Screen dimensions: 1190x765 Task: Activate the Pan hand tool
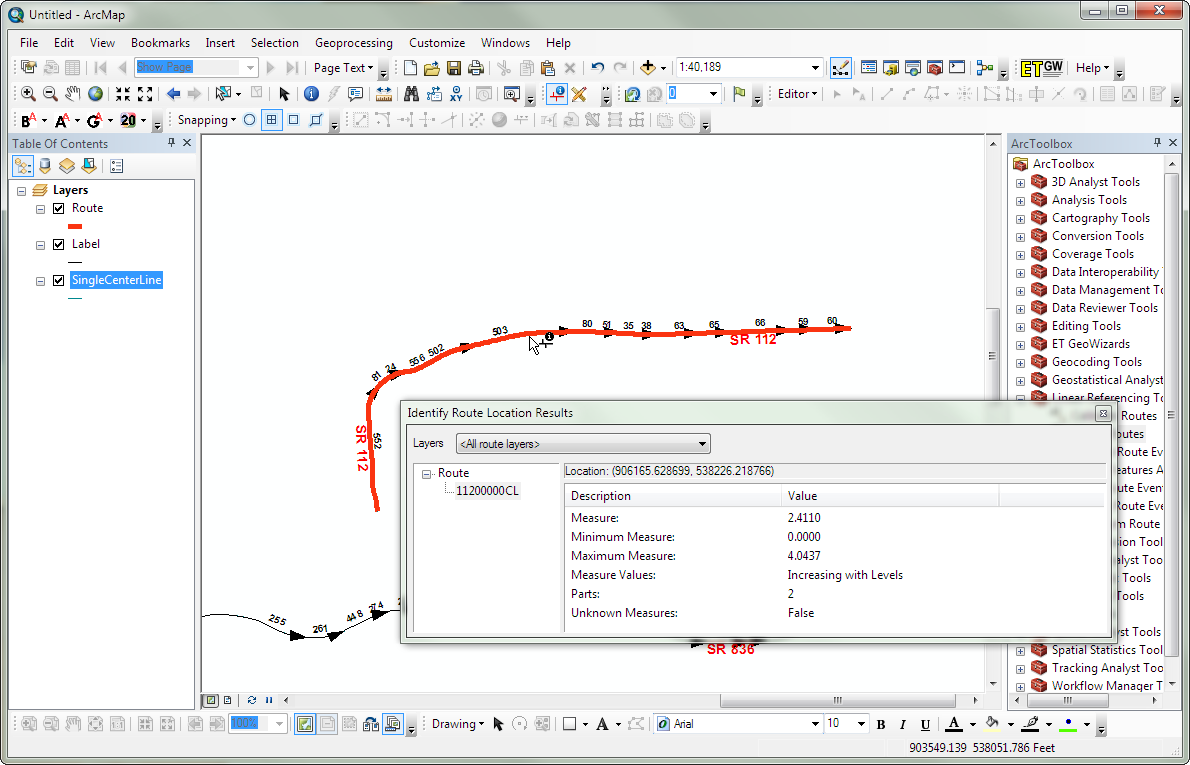click(x=72, y=94)
